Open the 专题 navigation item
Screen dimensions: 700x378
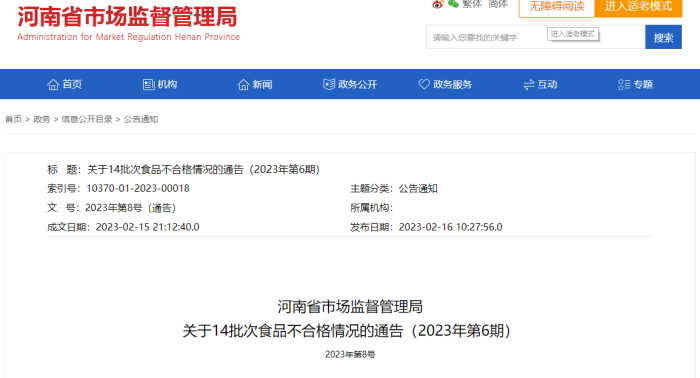tap(635, 84)
